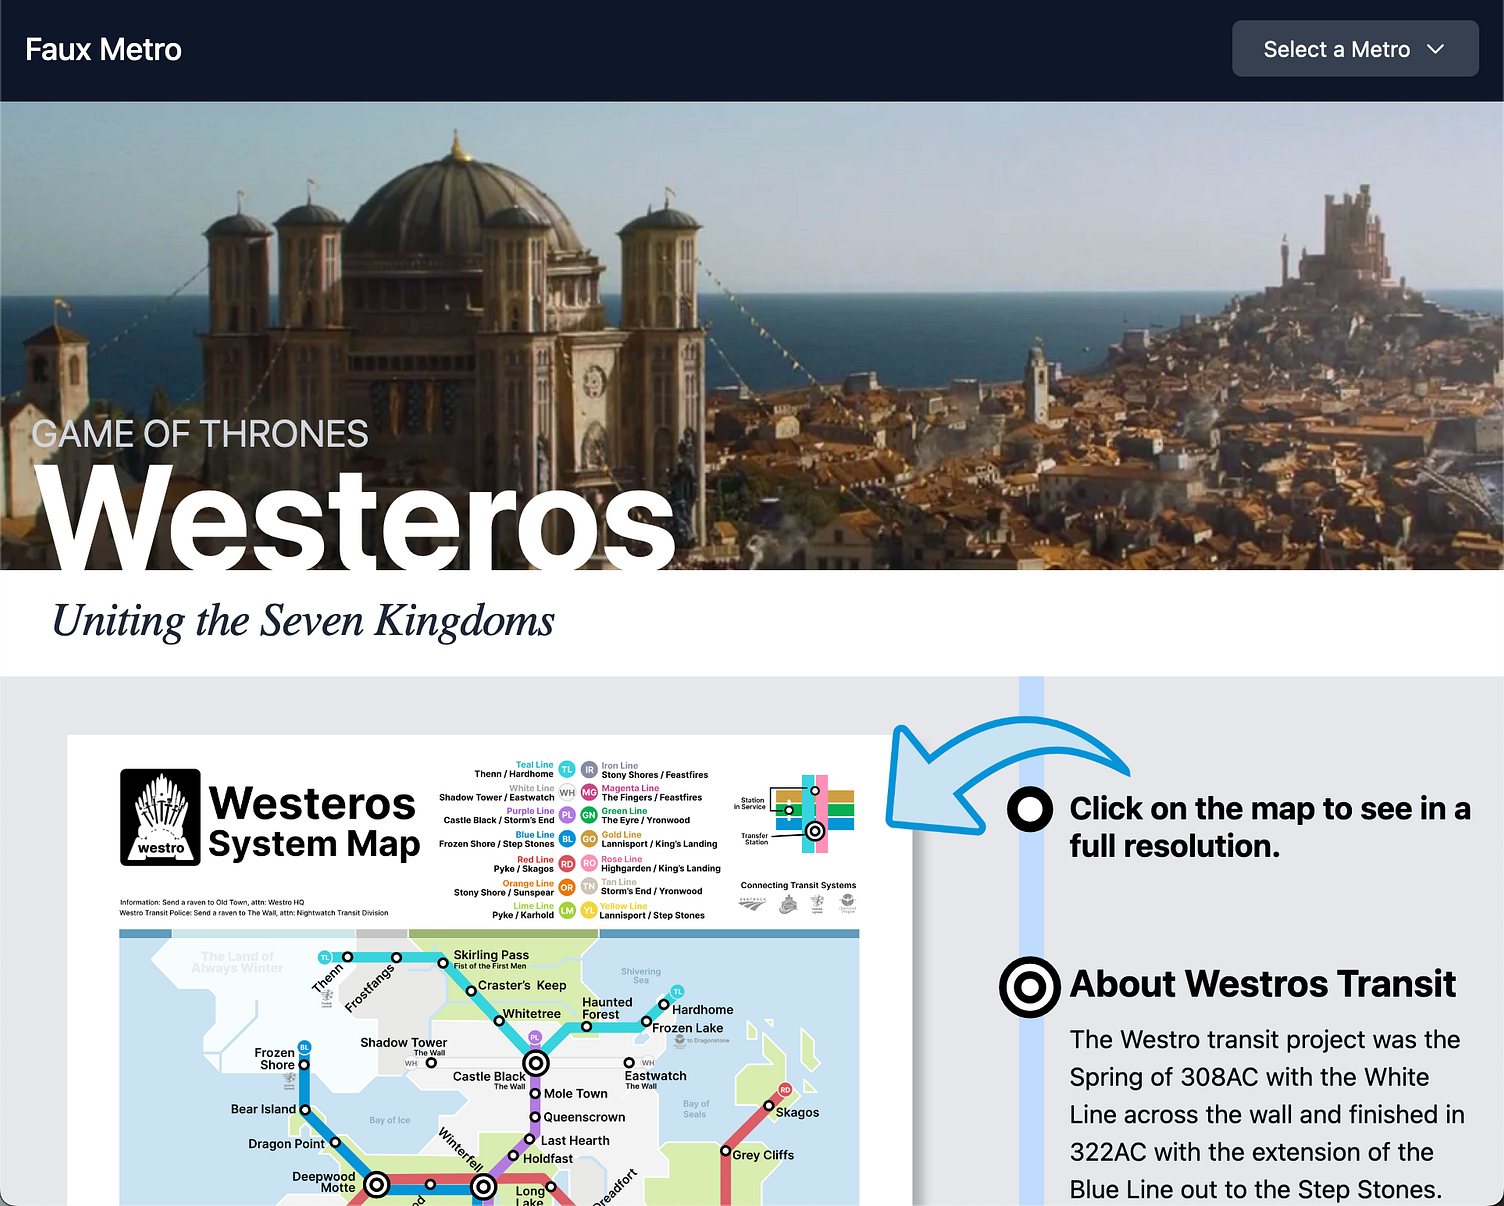Click the RD Red Line badge in the legend
This screenshot has width=1504, height=1206.
567,863
